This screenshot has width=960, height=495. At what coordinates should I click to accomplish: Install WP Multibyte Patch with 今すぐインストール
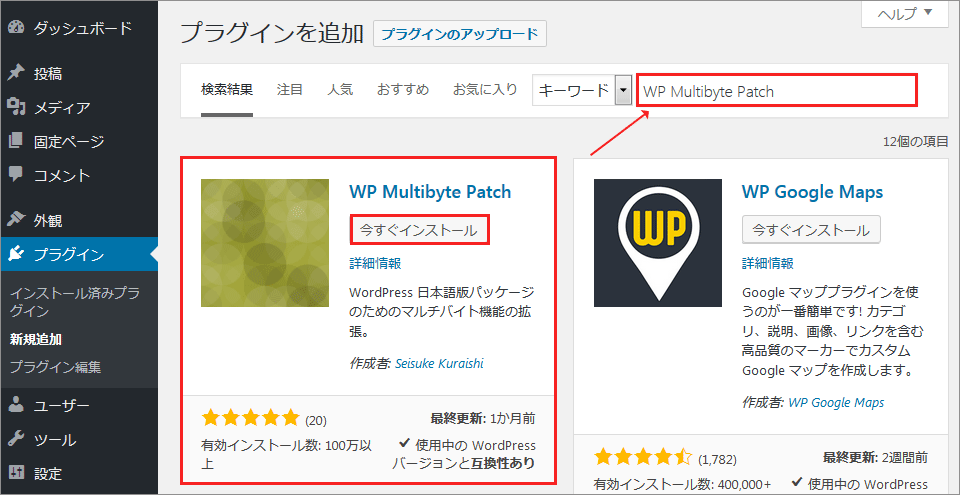[x=419, y=229]
